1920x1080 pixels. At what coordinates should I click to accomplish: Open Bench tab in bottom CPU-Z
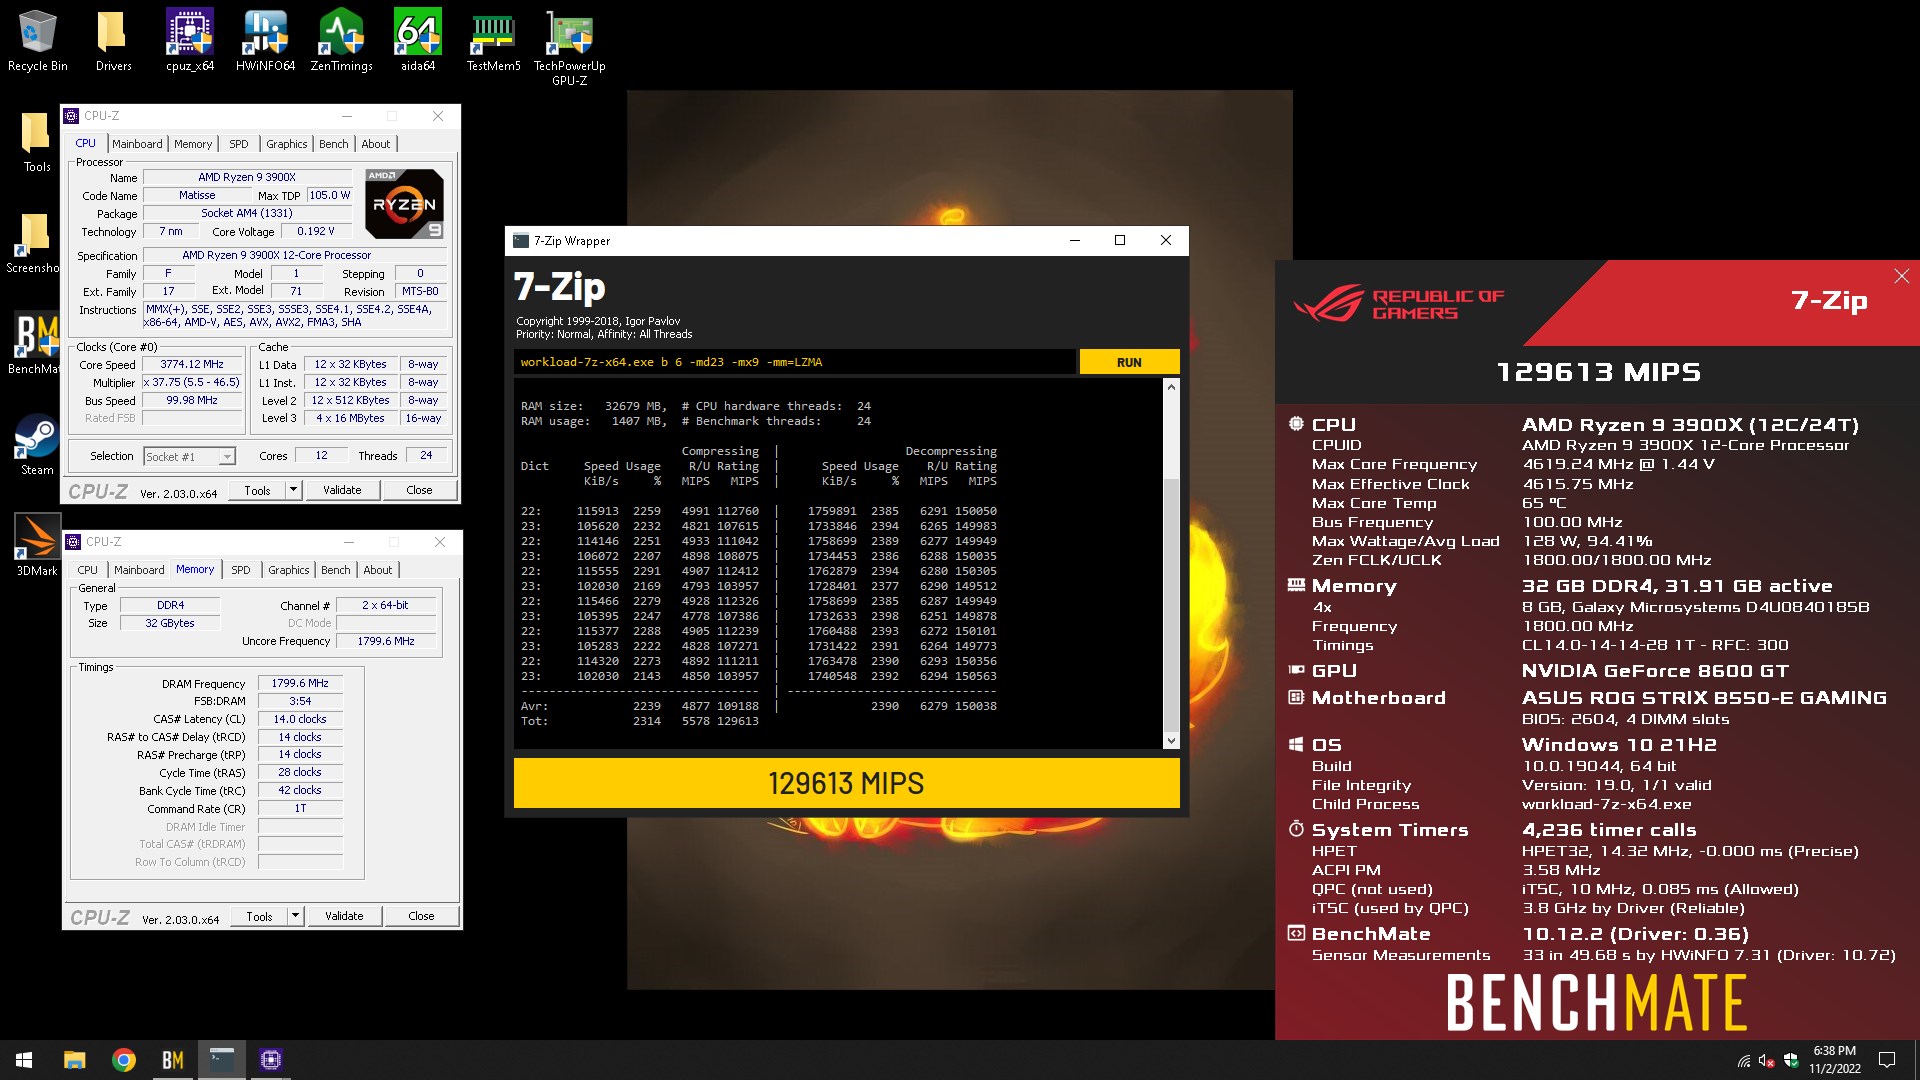coord(336,570)
